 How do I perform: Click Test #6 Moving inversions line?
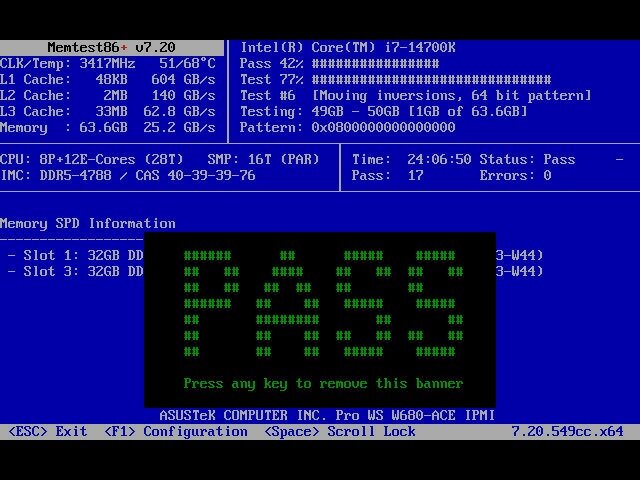click(x=416, y=95)
